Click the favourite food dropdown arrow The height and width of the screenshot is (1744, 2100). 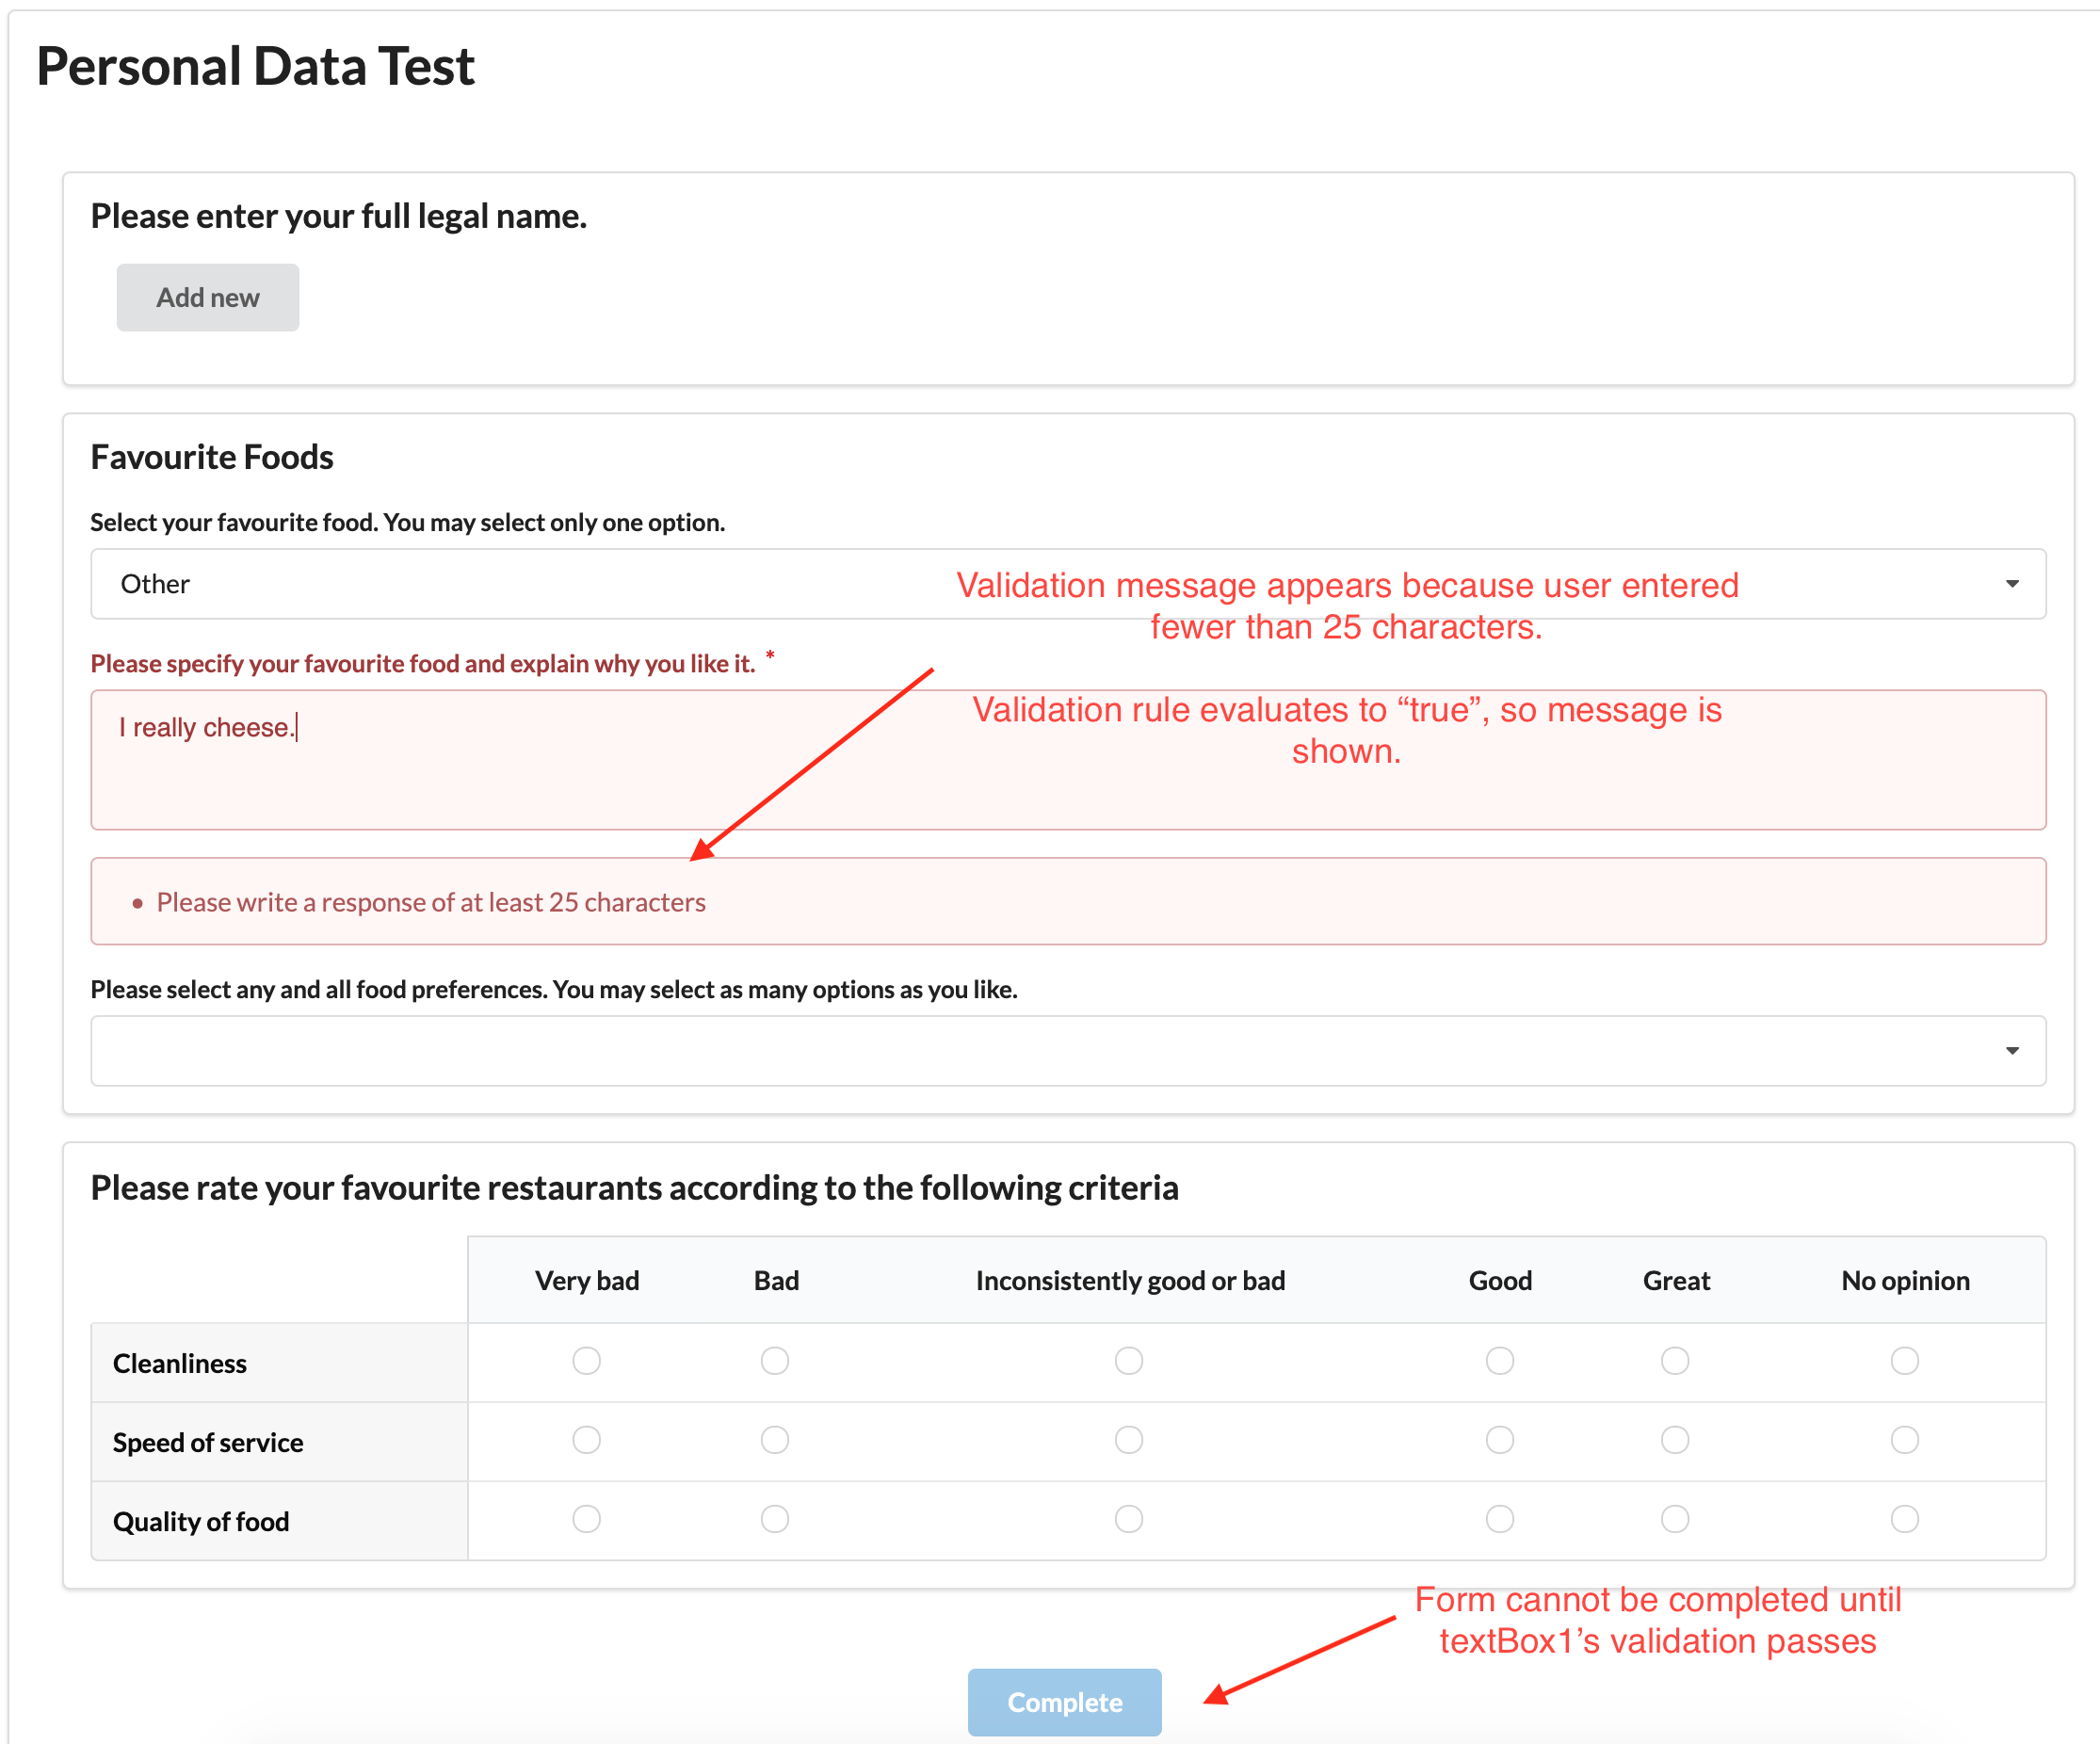point(2011,584)
